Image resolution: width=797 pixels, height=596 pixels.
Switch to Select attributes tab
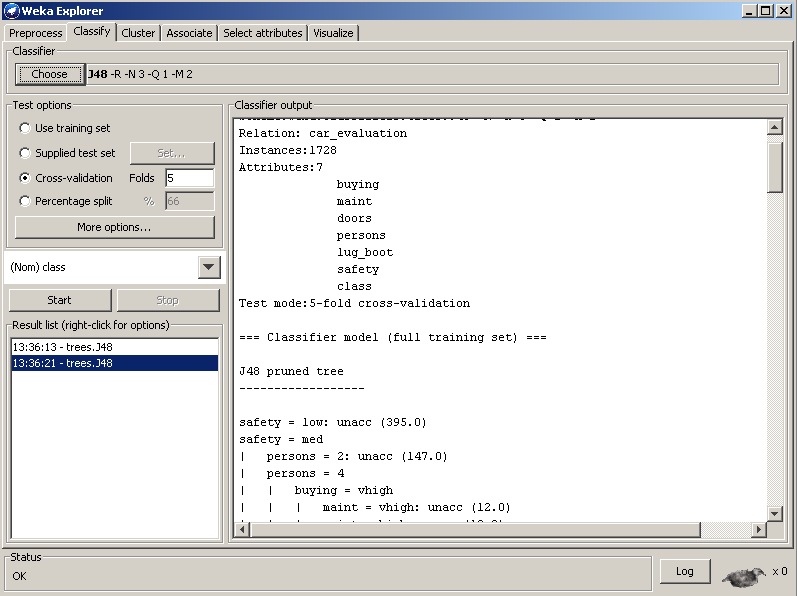263,33
